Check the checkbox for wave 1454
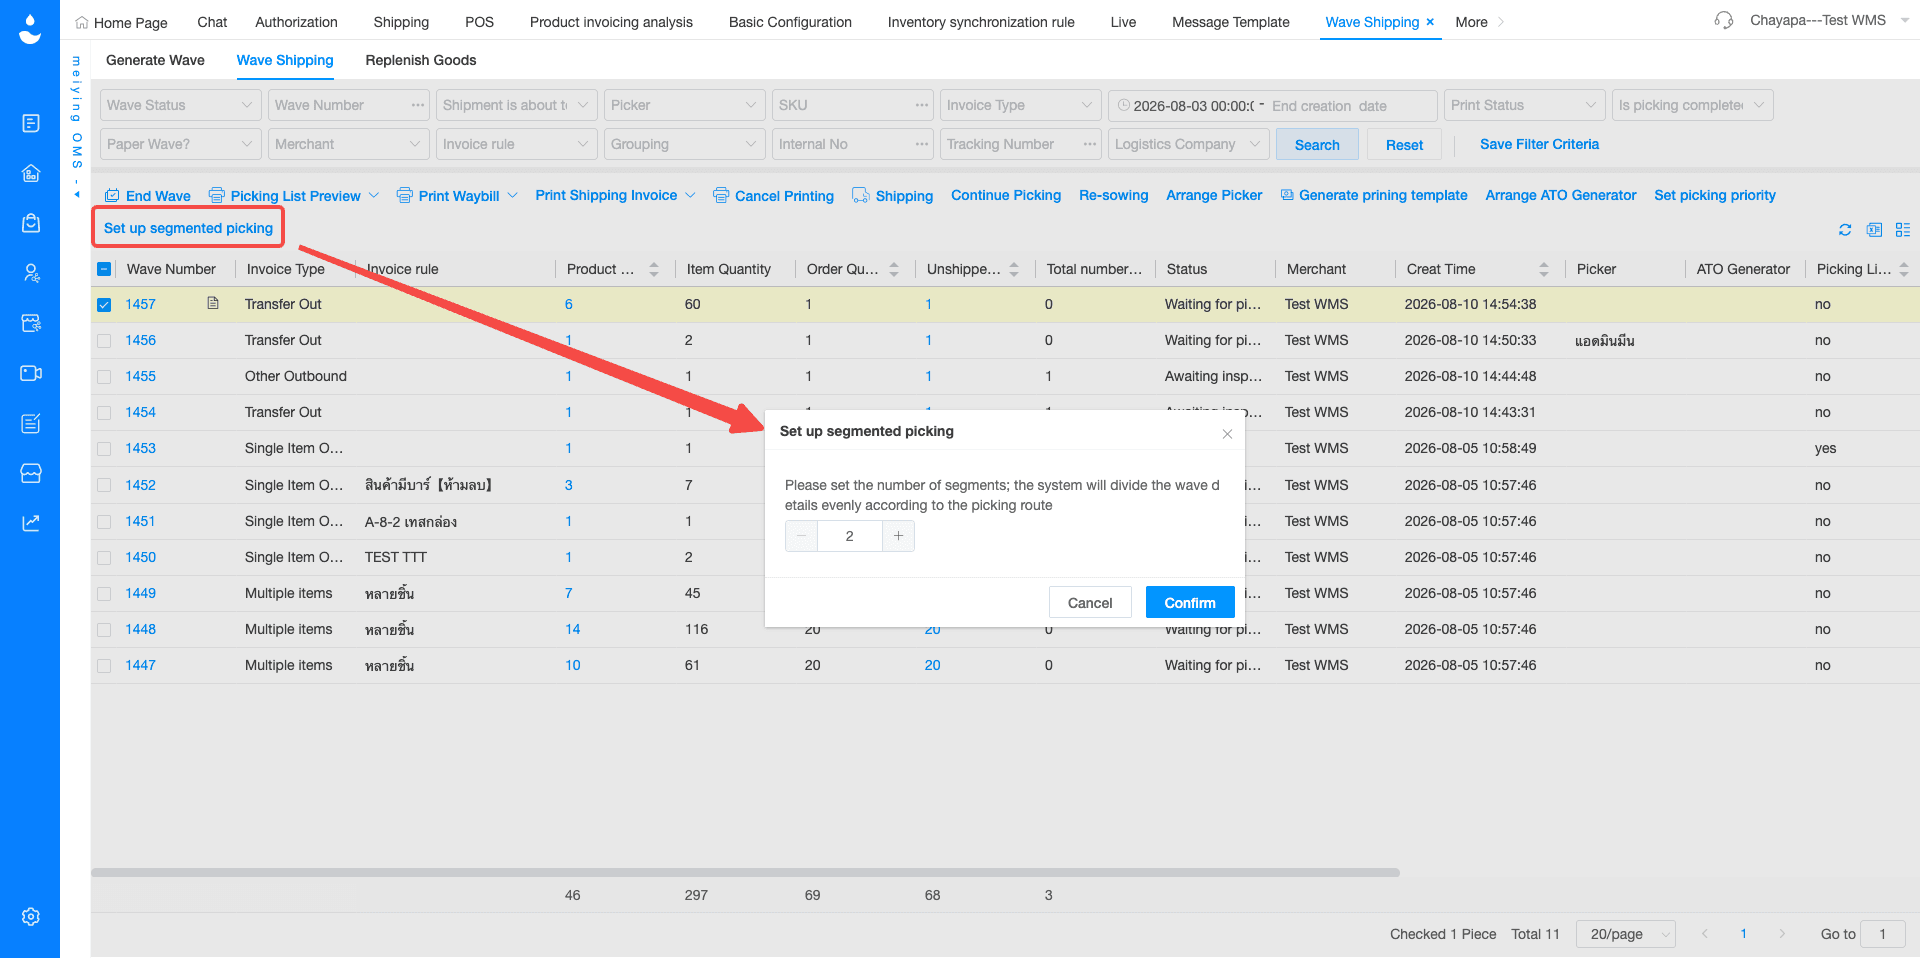1920x958 pixels. pos(104,413)
